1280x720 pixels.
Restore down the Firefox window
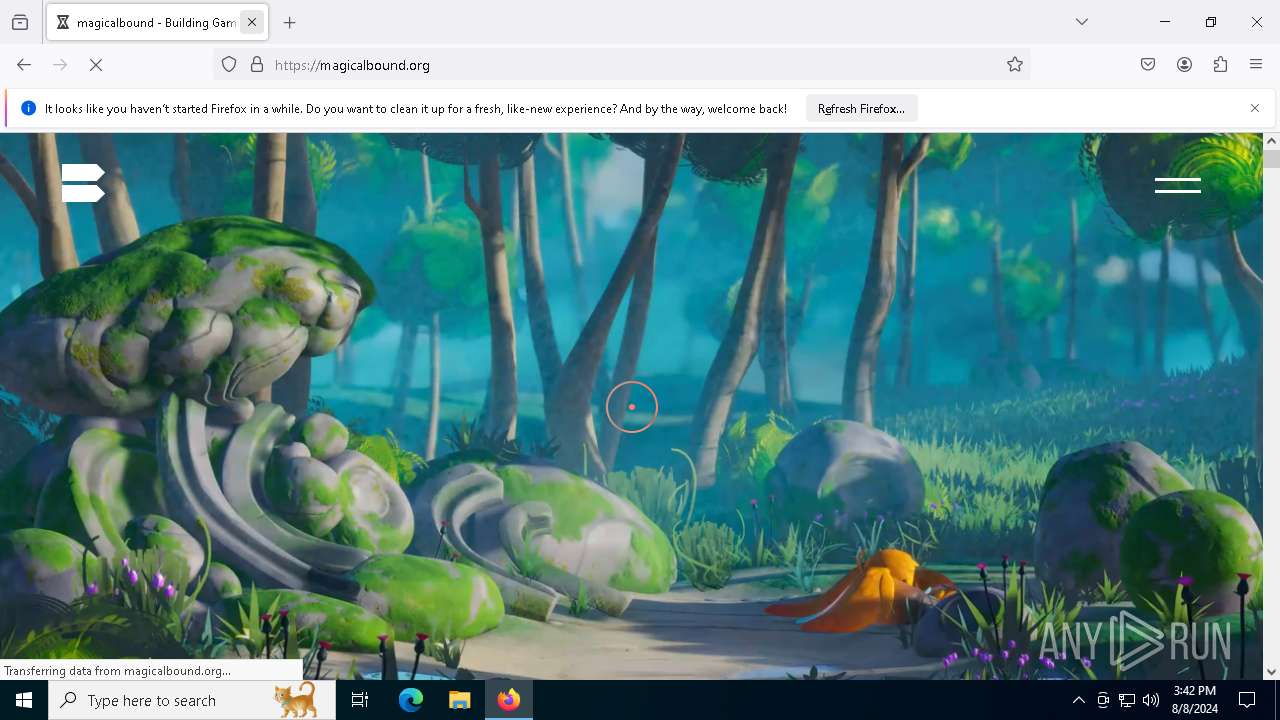tap(1211, 22)
